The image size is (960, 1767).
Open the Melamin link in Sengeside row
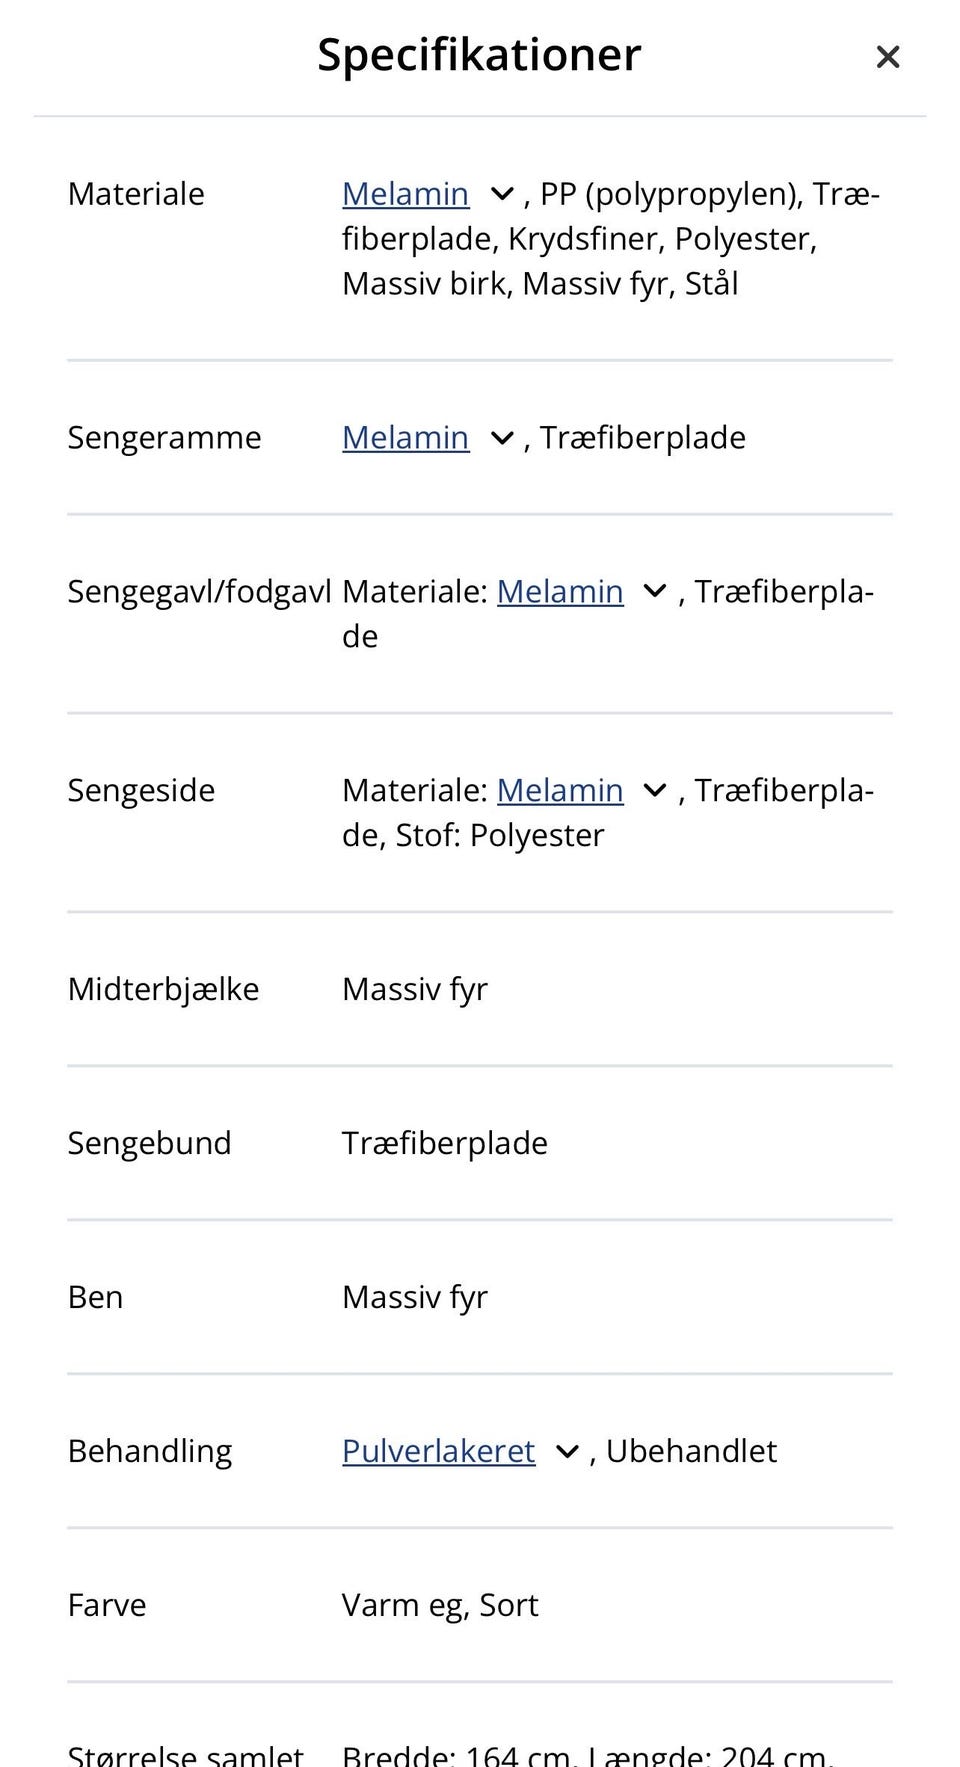pyautogui.click(x=560, y=790)
